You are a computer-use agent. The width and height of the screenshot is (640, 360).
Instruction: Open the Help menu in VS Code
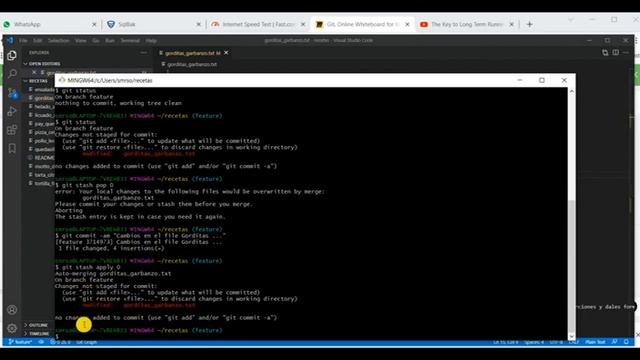[x=151, y=40]
